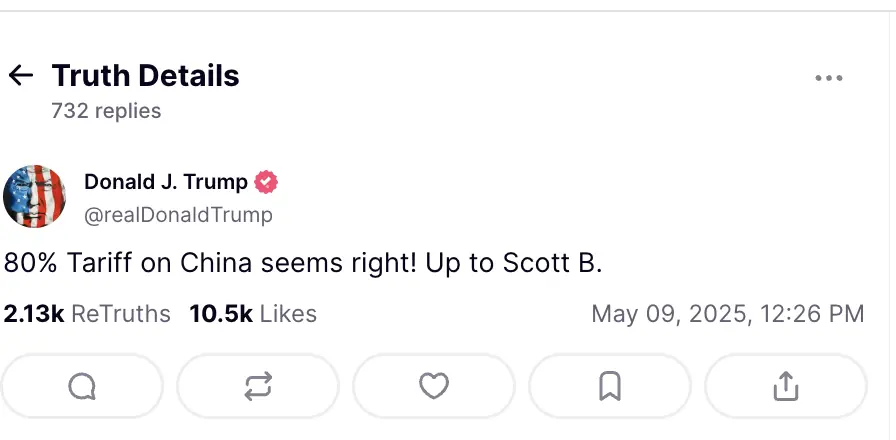Screen dimensions: 896x440
Task: Click the 732 replies count
Action: pyautogui.click(x=106, y=111)
